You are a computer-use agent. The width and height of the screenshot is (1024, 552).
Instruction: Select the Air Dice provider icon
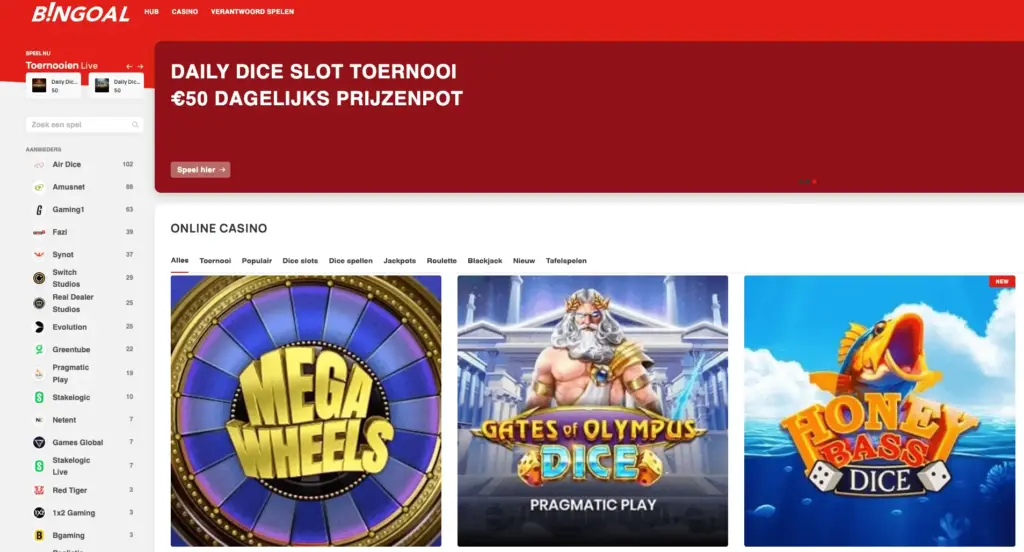39,165
